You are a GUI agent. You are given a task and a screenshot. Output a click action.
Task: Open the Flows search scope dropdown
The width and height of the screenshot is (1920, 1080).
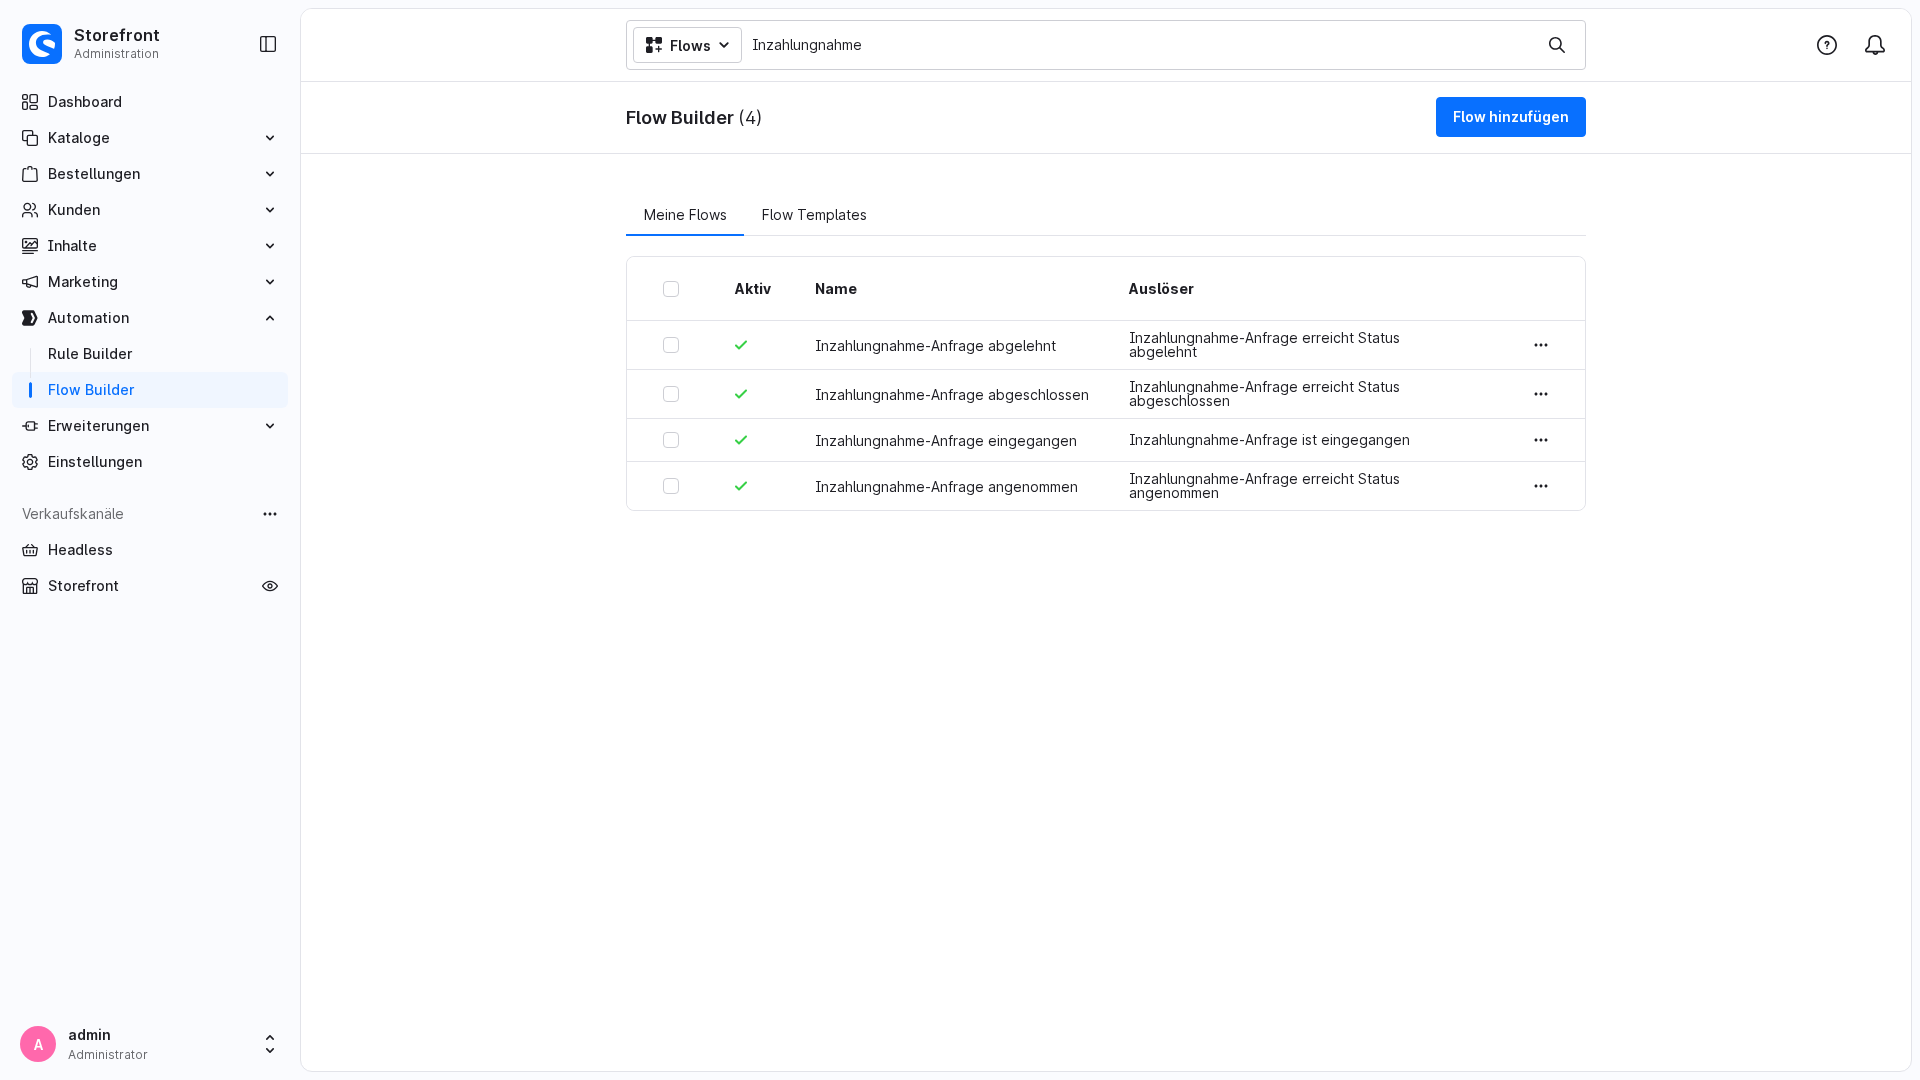[x=687, y=45]
